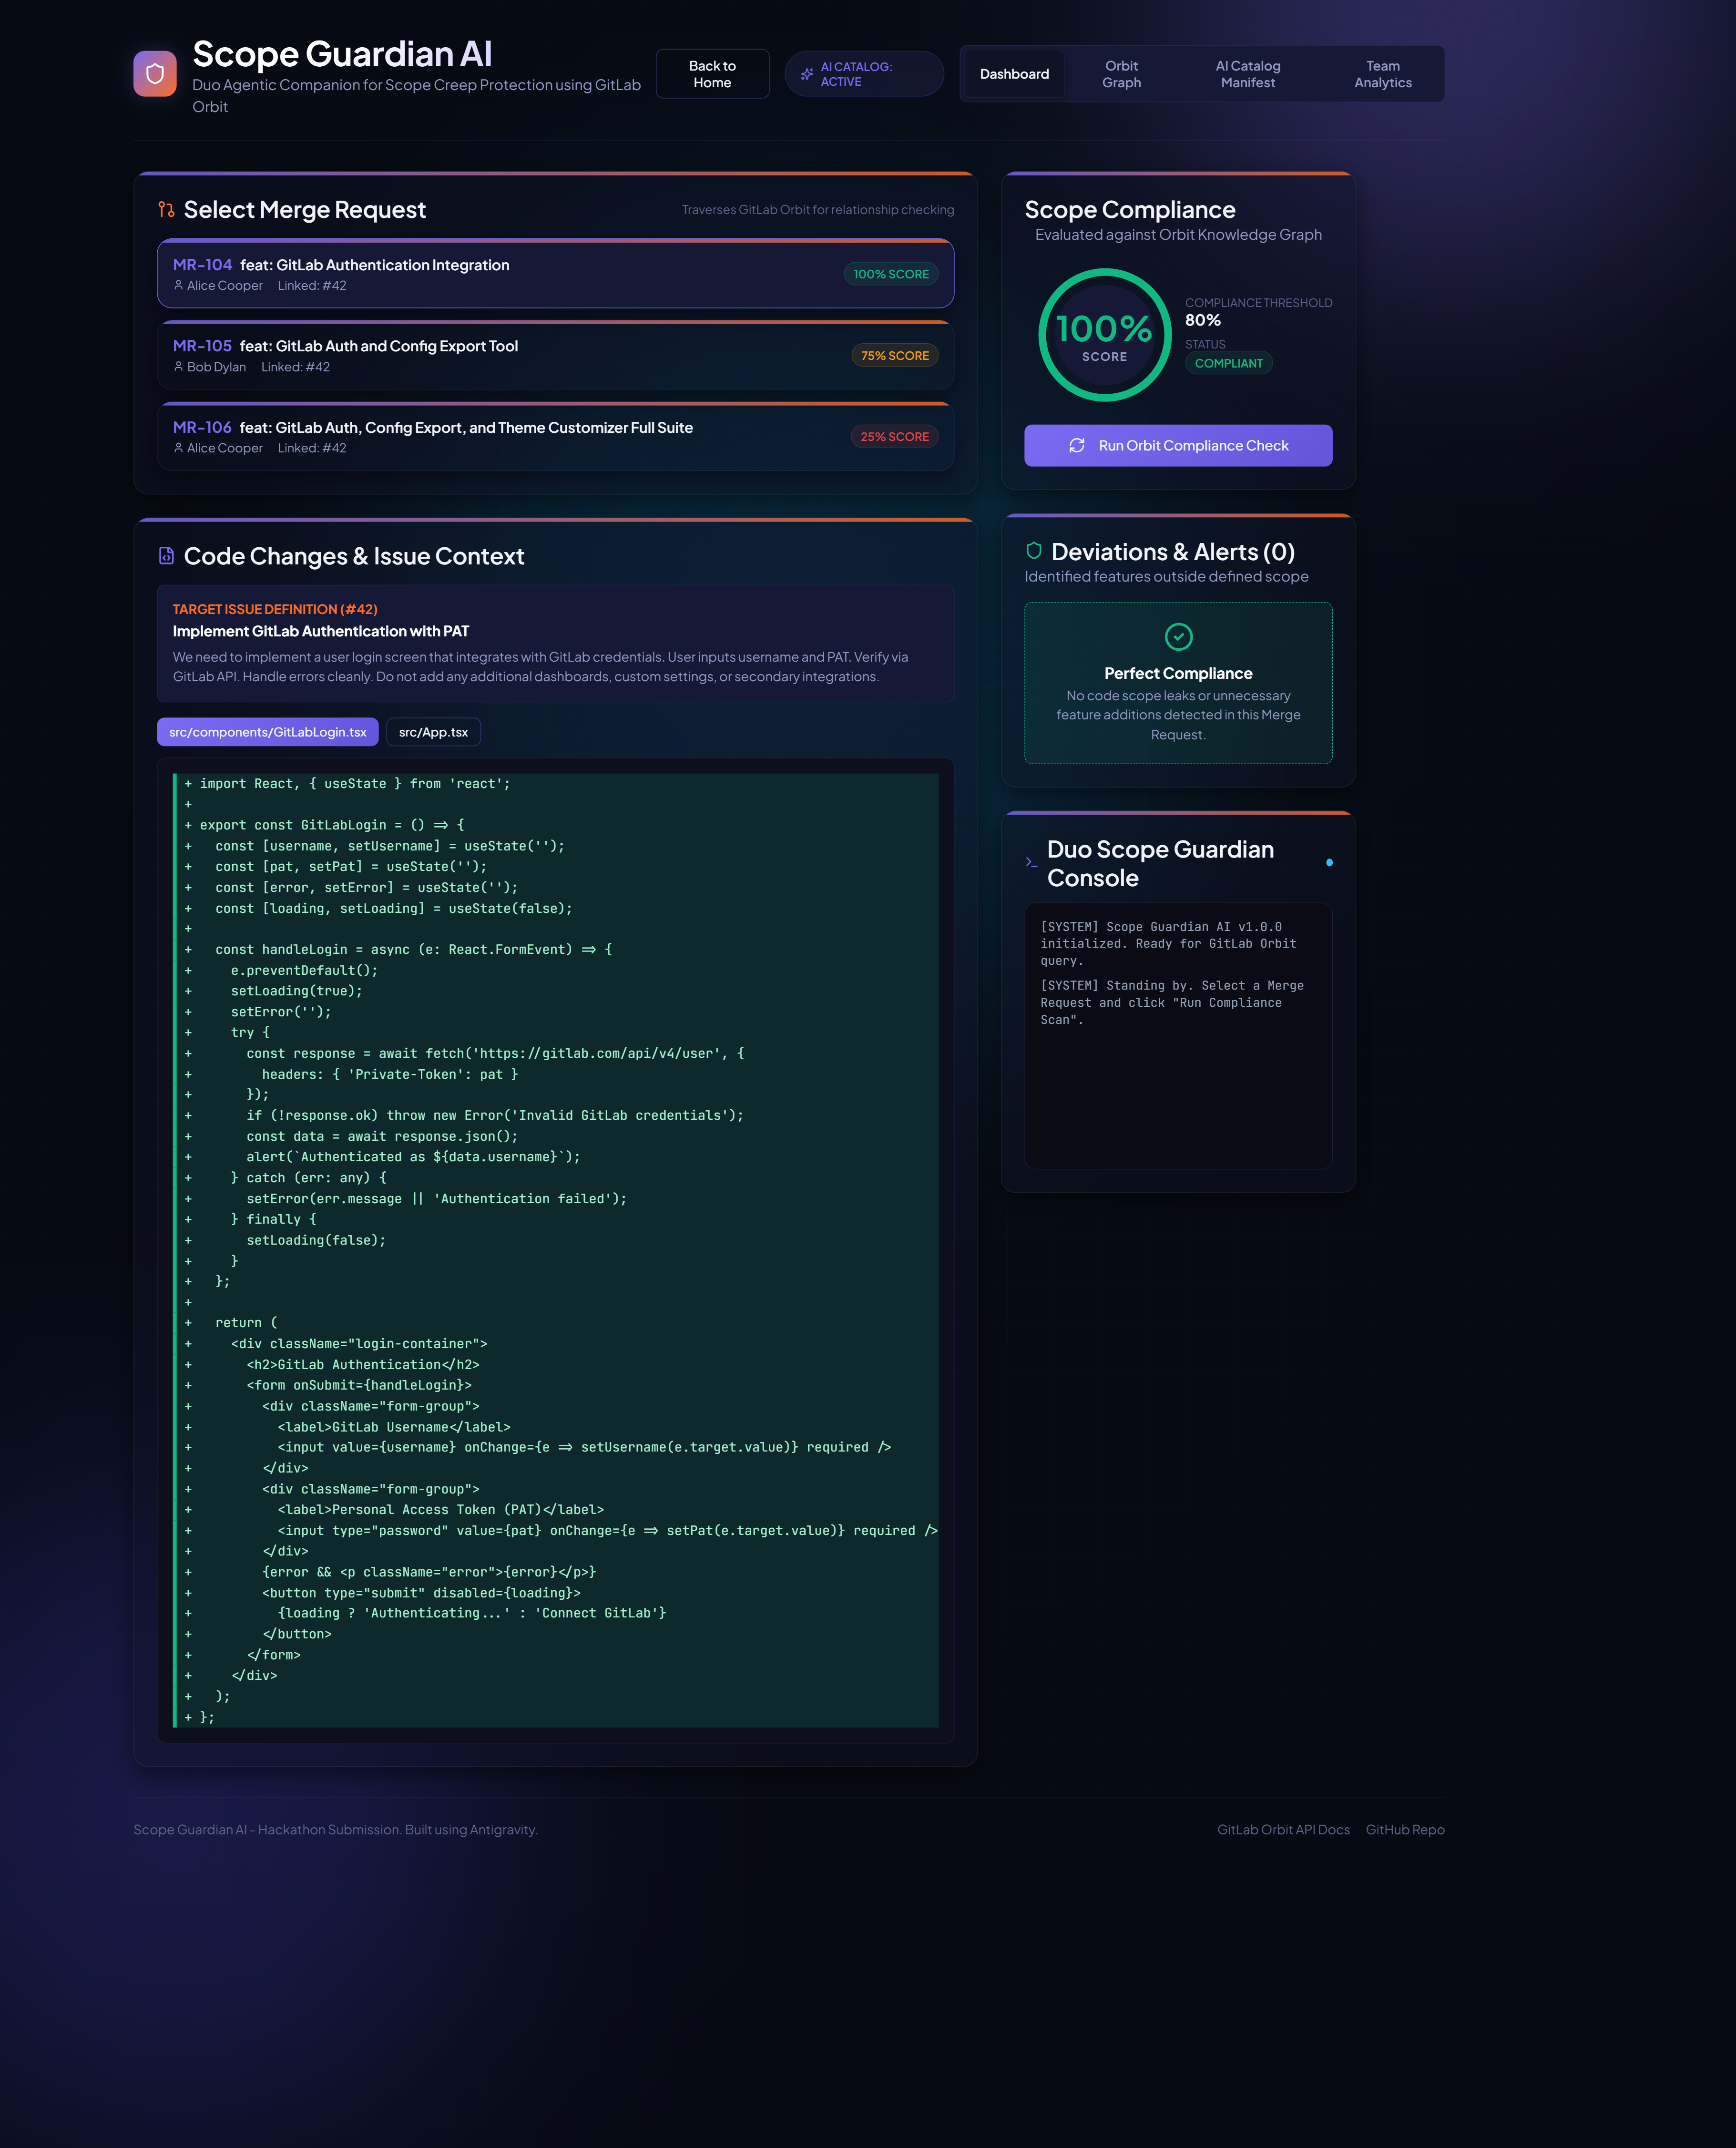
Task: Click the user icon next to Bob Dylan
Action: 178,367
